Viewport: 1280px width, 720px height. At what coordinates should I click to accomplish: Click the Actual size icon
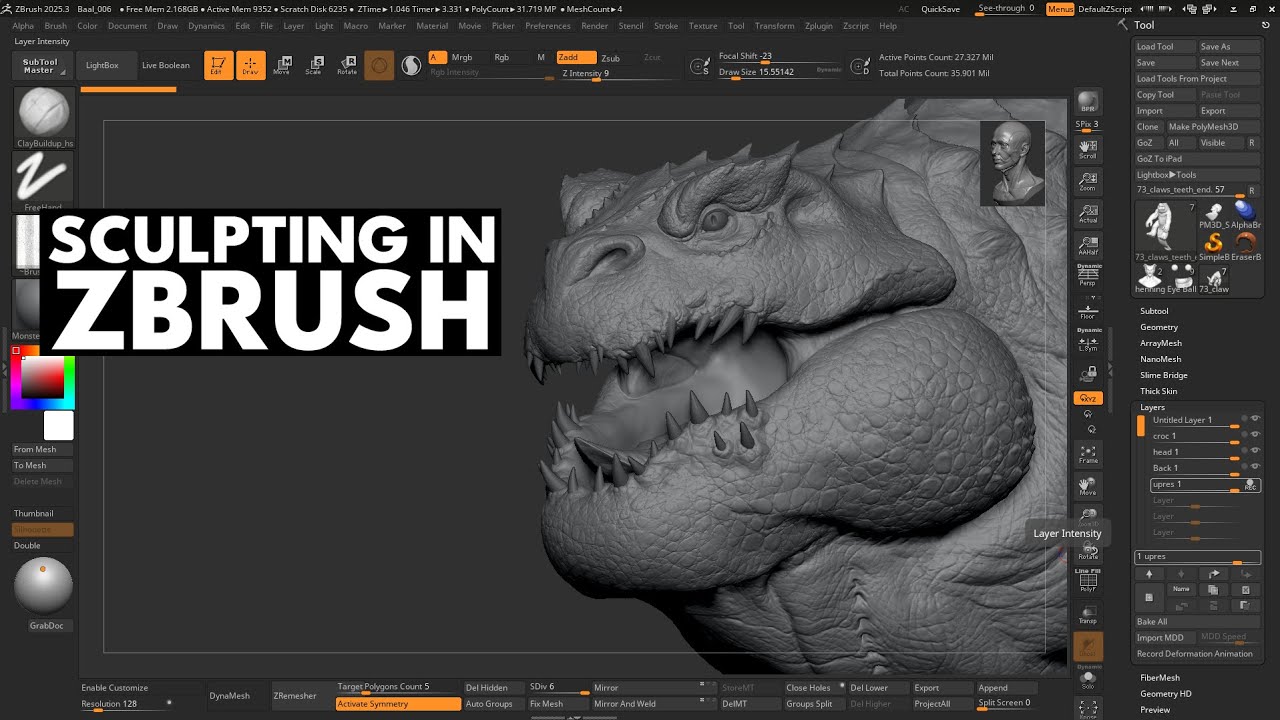[1087, 213]
